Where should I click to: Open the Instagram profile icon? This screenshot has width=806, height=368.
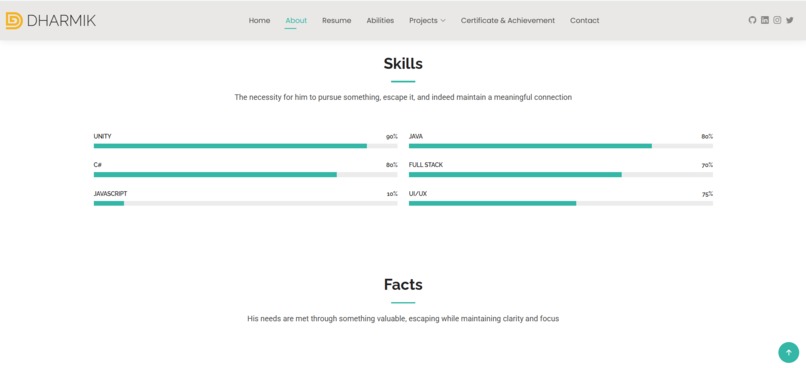777,20
